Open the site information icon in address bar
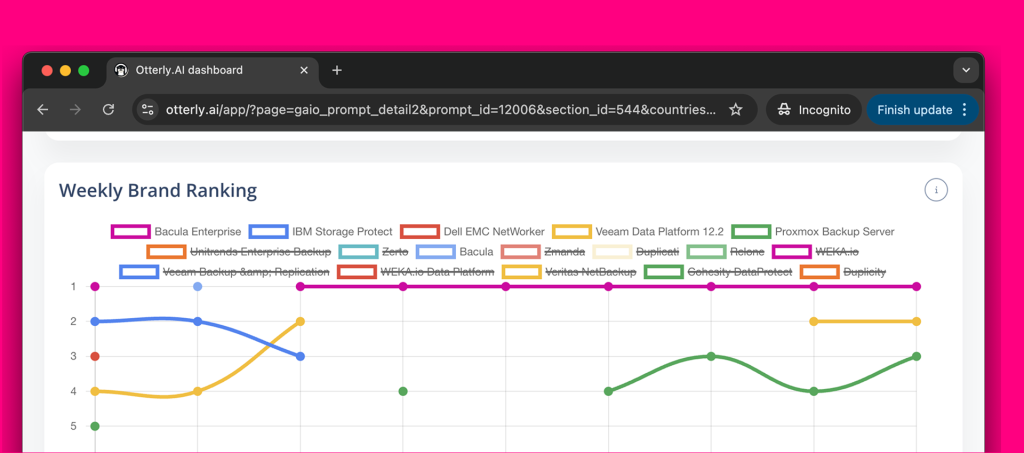This screenshot has width=1024, height=453. point(148,110)
